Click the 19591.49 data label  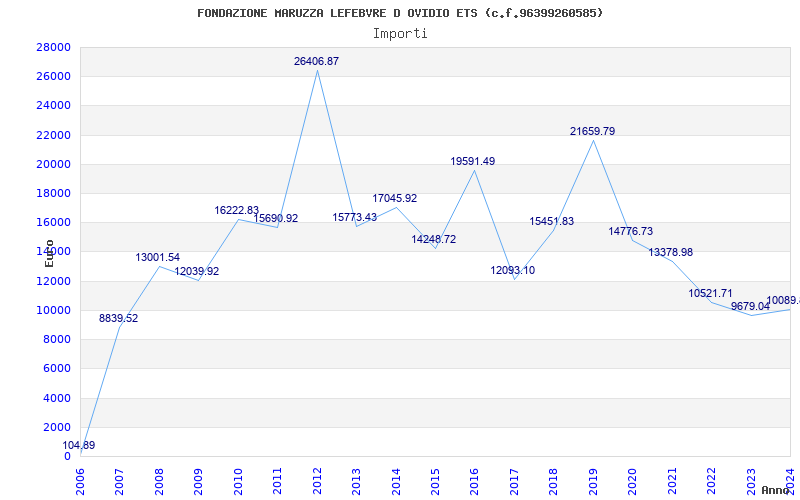point(472,161)
